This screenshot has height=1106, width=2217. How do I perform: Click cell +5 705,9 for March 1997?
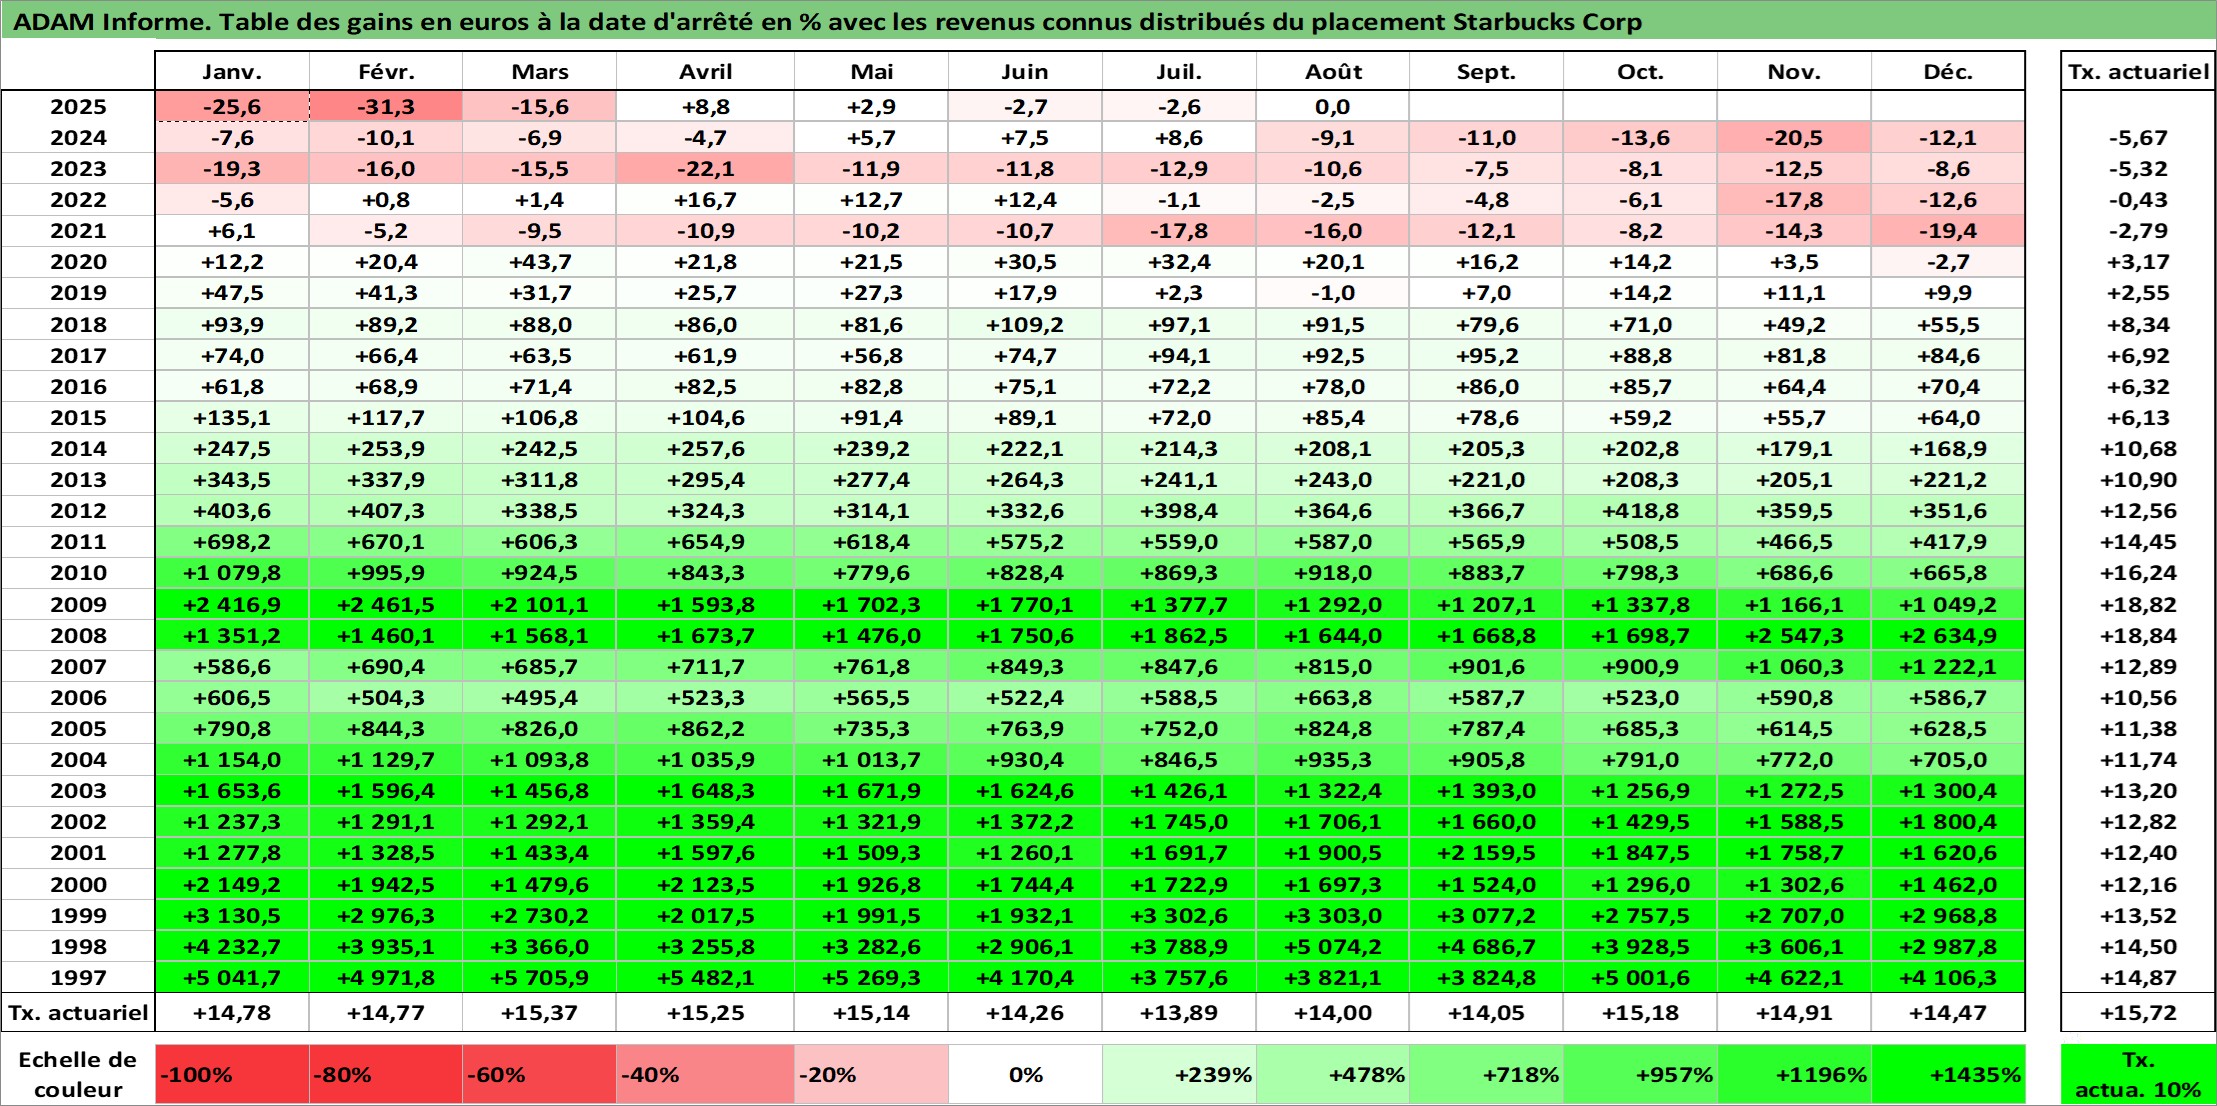539,977
